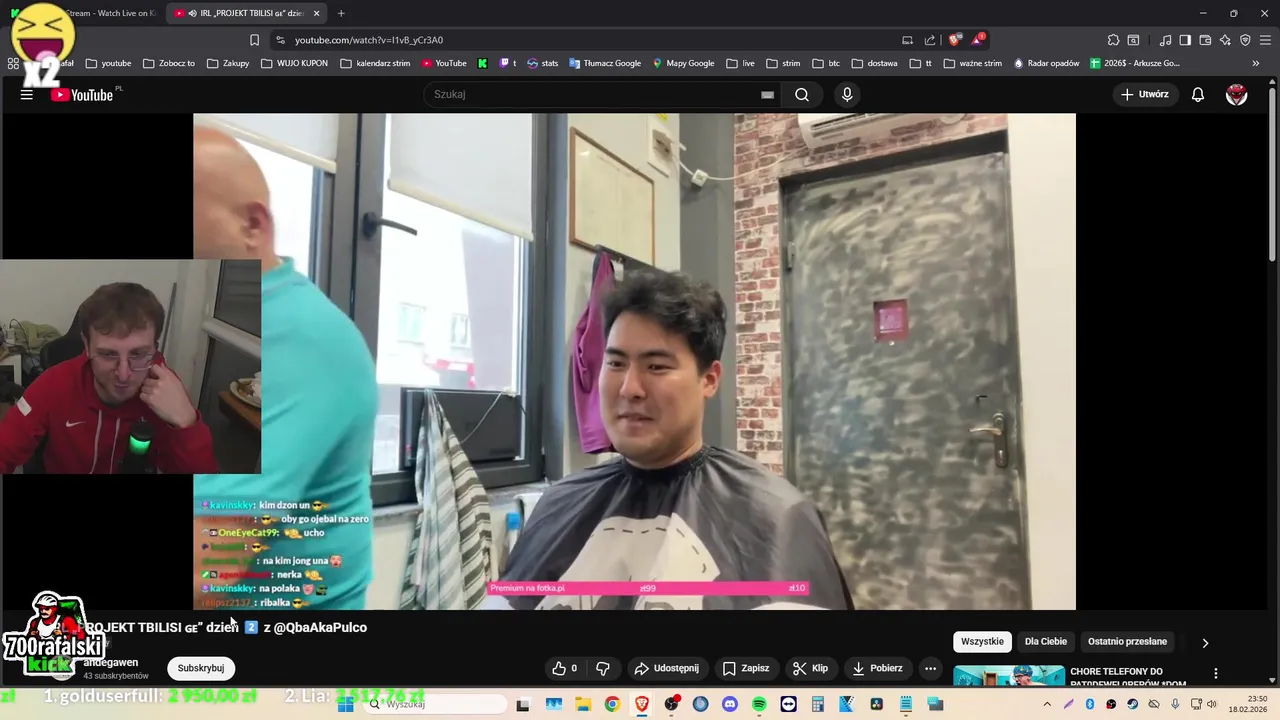Viewport: 1280px width, 720px height.
Task: Open the YouTube account avatar menu
Action: (1237, 94)
